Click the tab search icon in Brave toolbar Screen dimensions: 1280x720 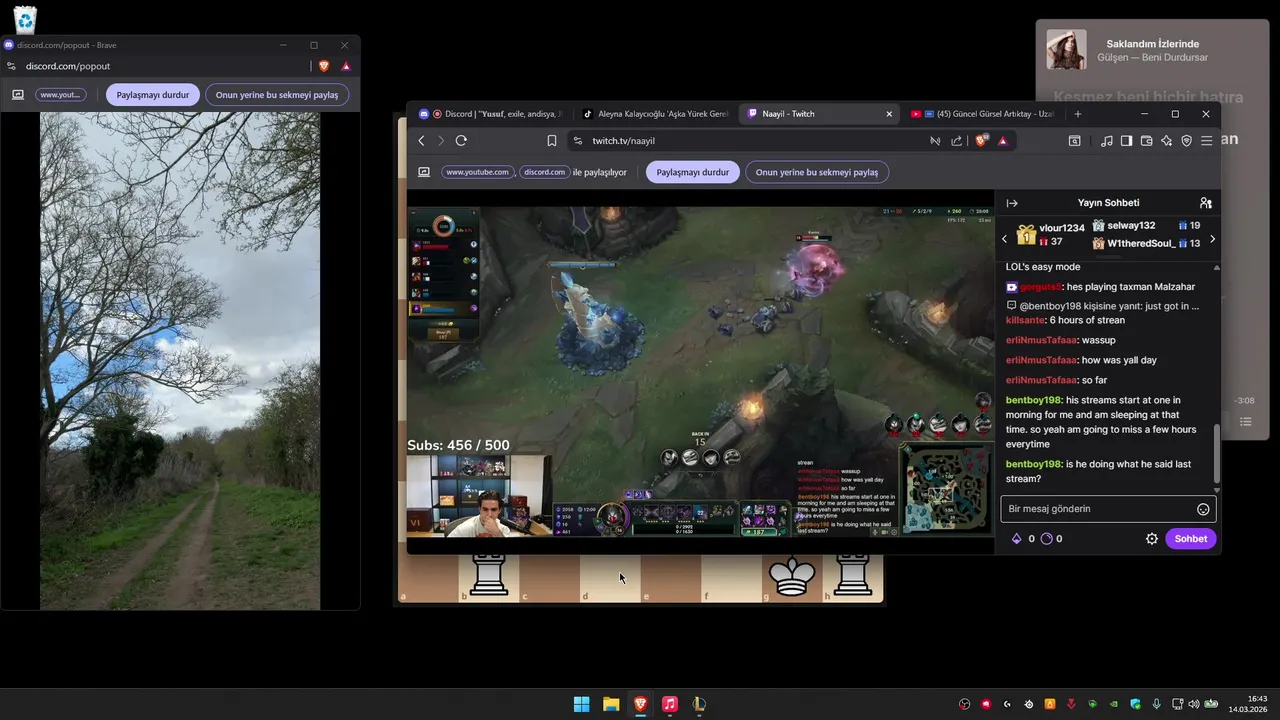(1074, 141)
